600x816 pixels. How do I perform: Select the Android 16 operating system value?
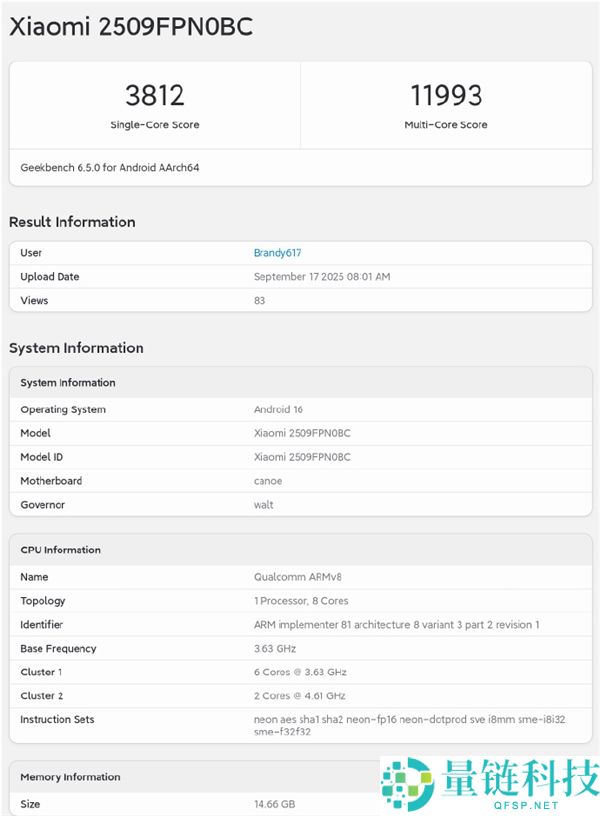coord(278,410)
